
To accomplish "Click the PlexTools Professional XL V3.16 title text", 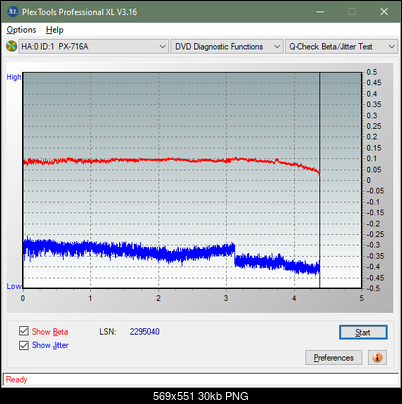I will point(79,12).
